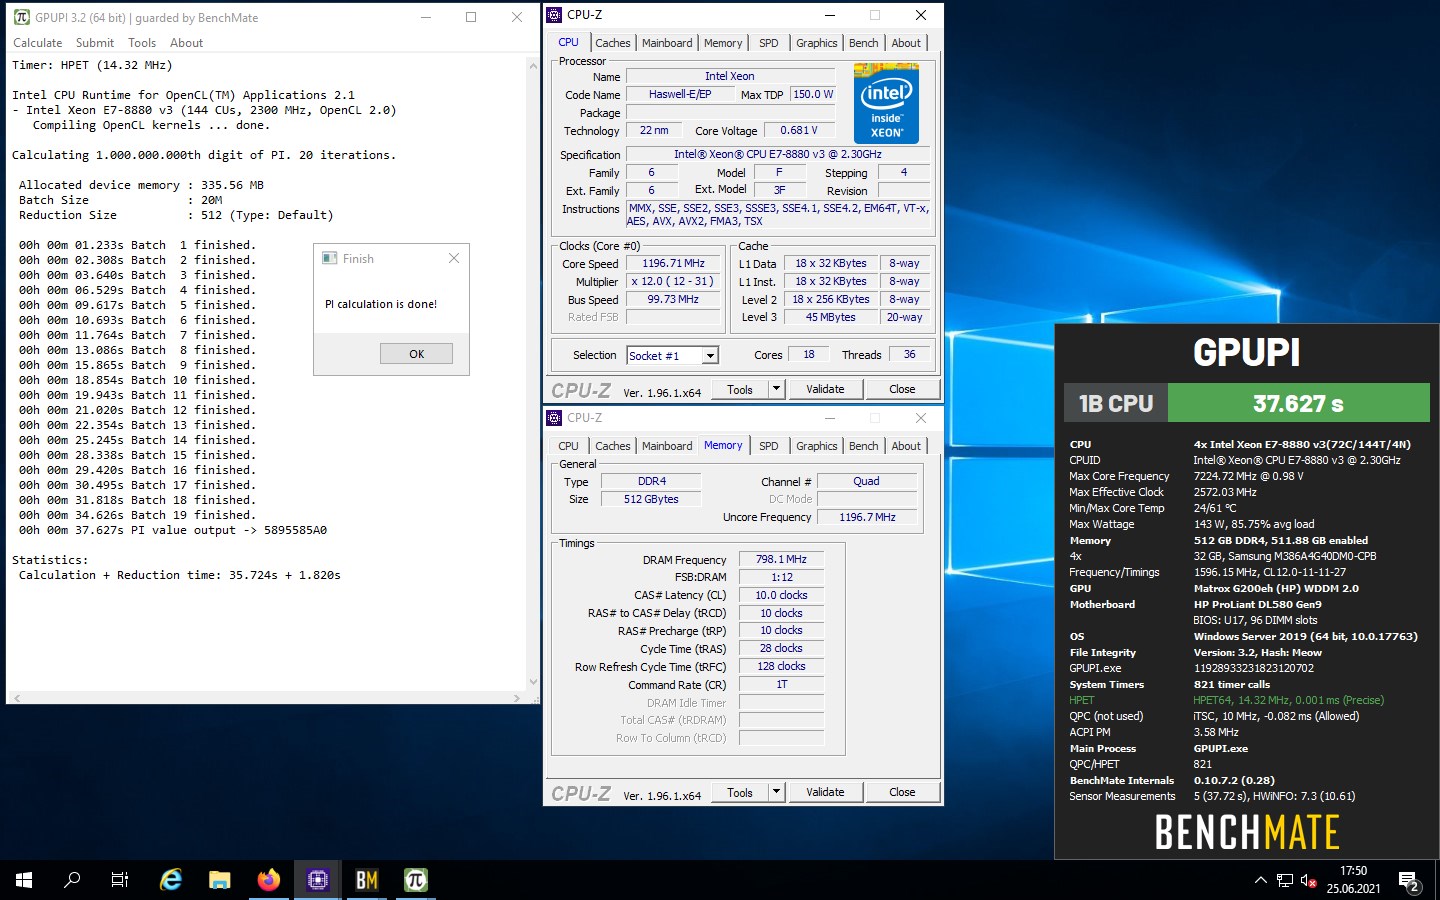Screen dimensions: 1440x900
Task: Switch to CPU-Z taskbar icon
Action: pyautogui.click(x=318, y=880)
